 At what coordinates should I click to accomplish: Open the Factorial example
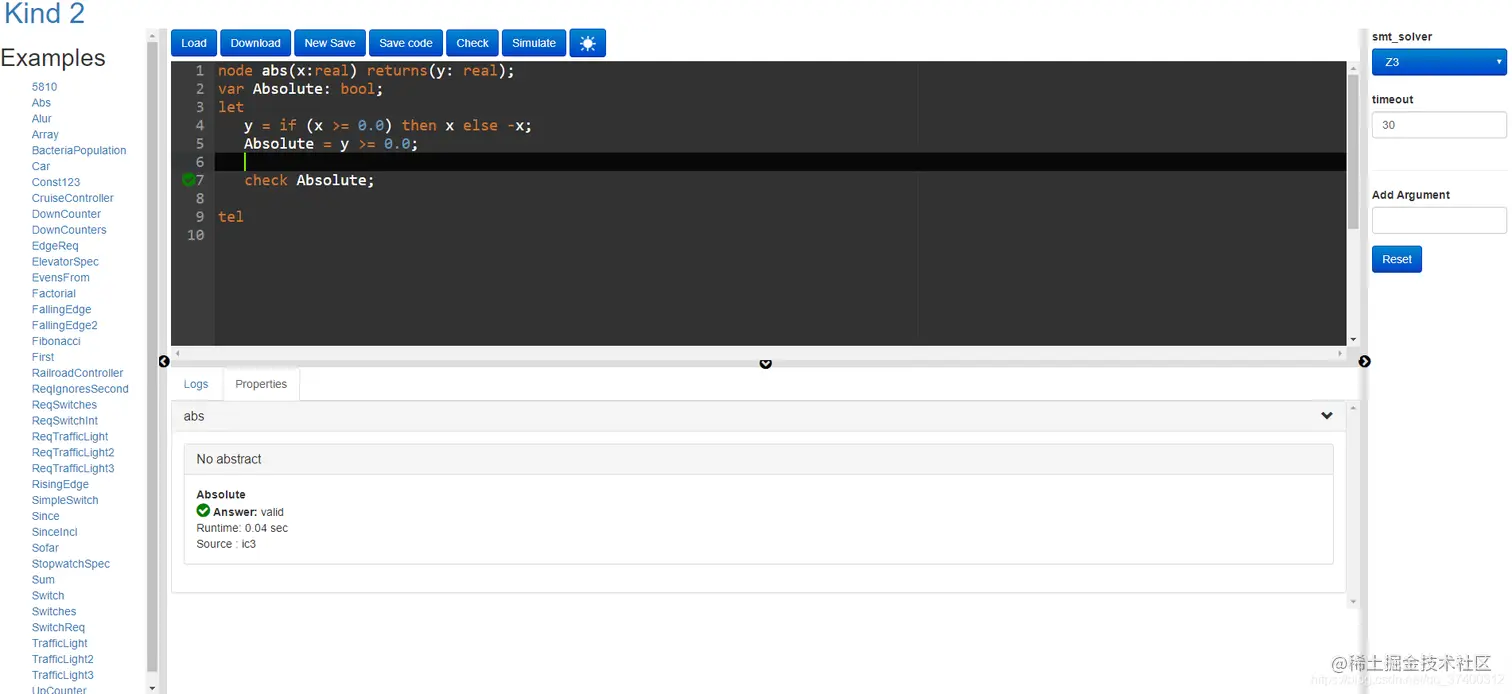click(x=54, y=294)
